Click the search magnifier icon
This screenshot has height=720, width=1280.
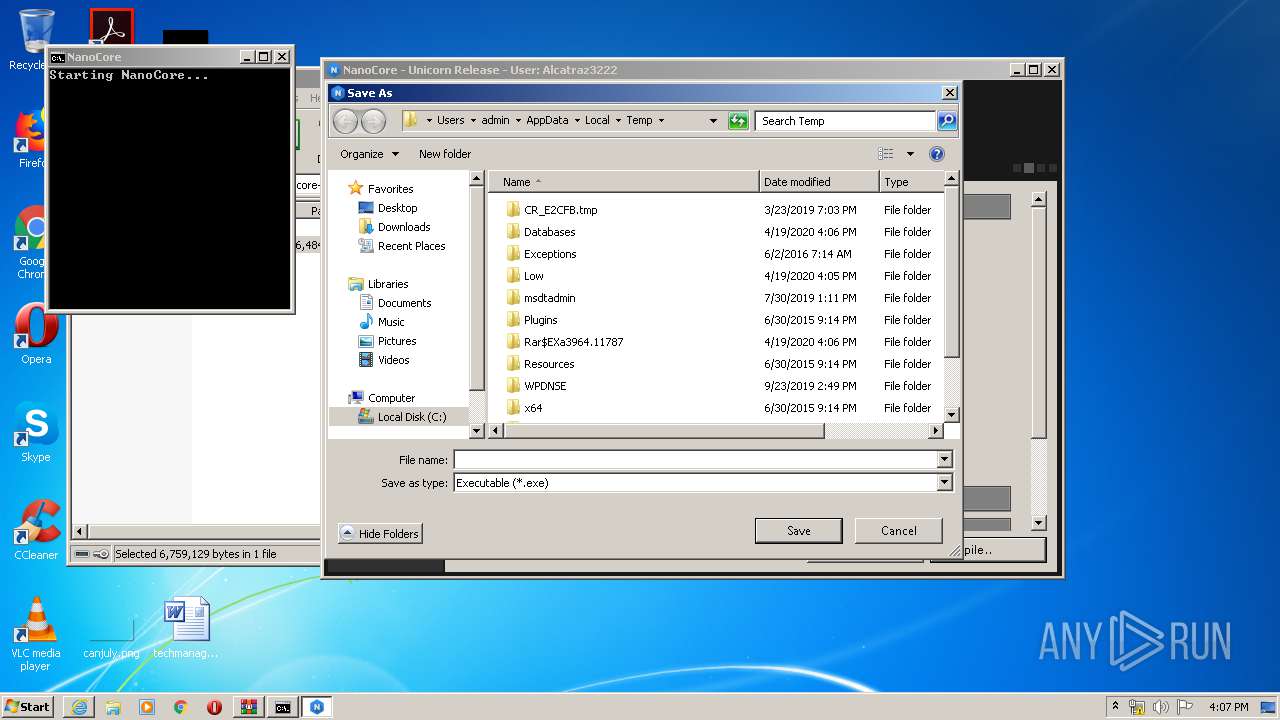pyautogui.click(x=947, y=121)
